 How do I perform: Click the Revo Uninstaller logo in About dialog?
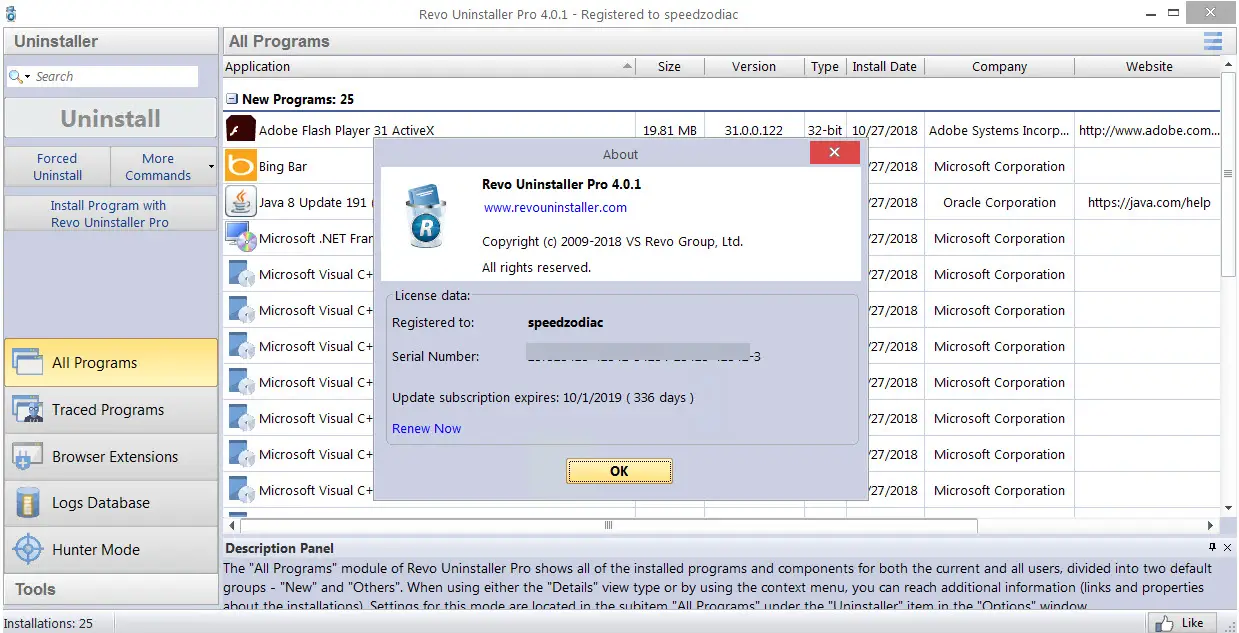(427, 215)
